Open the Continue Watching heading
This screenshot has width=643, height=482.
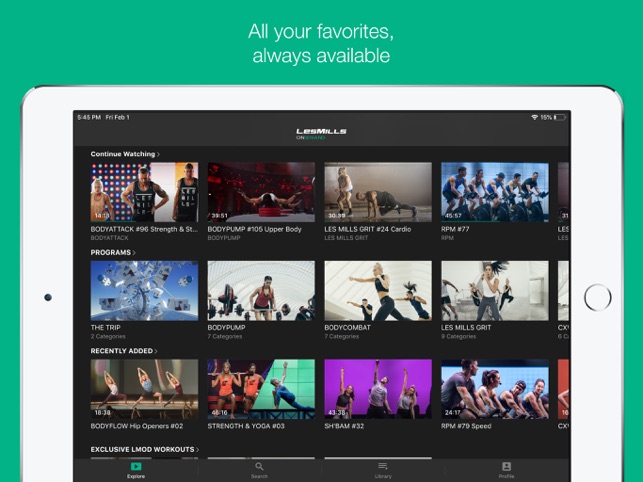coord(123,154)
